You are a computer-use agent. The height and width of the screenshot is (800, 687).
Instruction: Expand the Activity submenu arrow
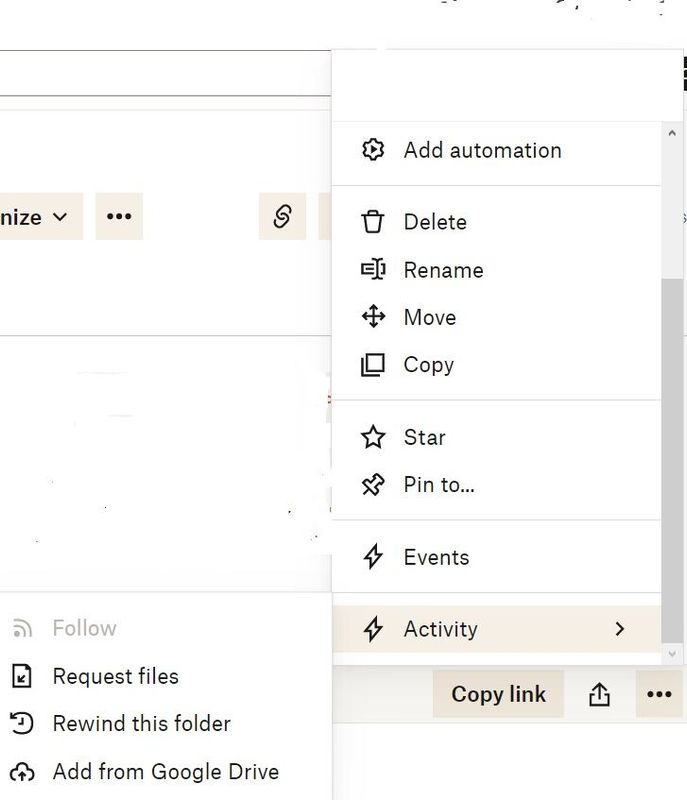[620, 629]
